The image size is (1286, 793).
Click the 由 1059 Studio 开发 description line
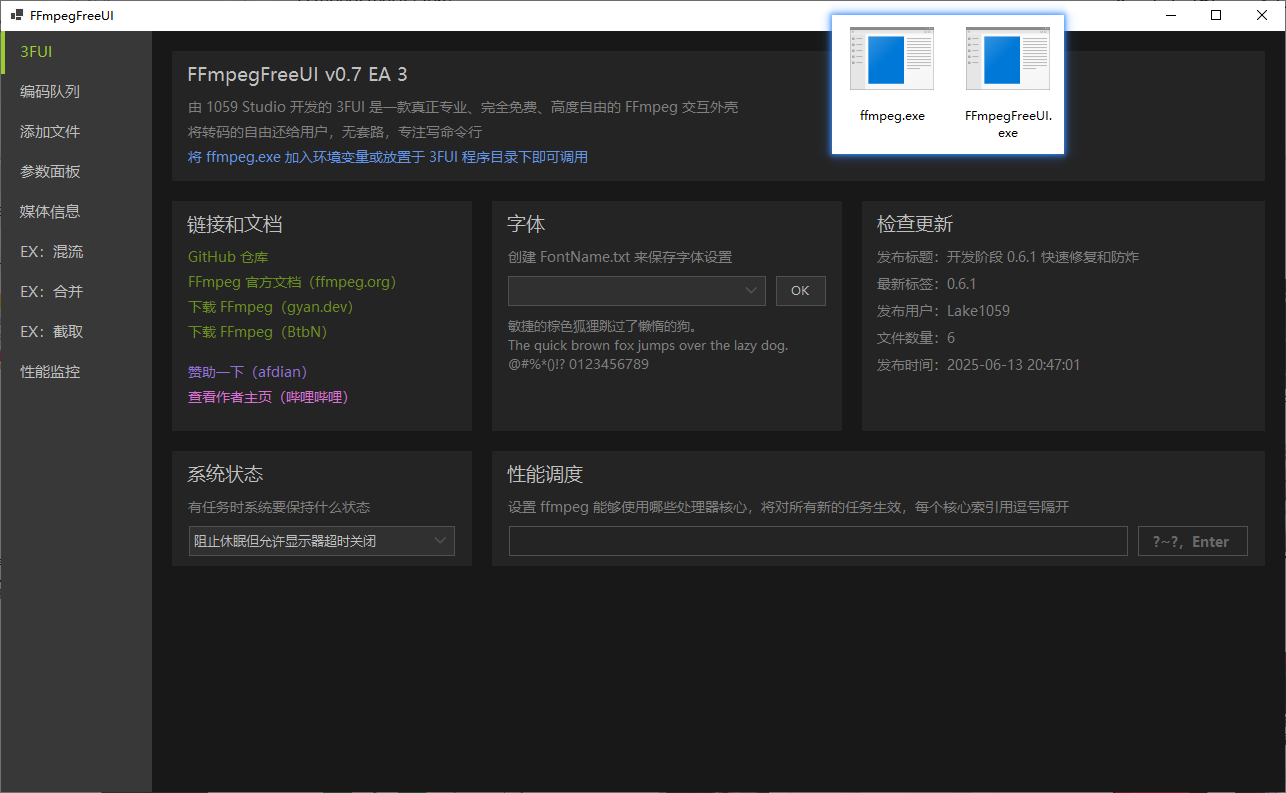click(x=463, y=107)
